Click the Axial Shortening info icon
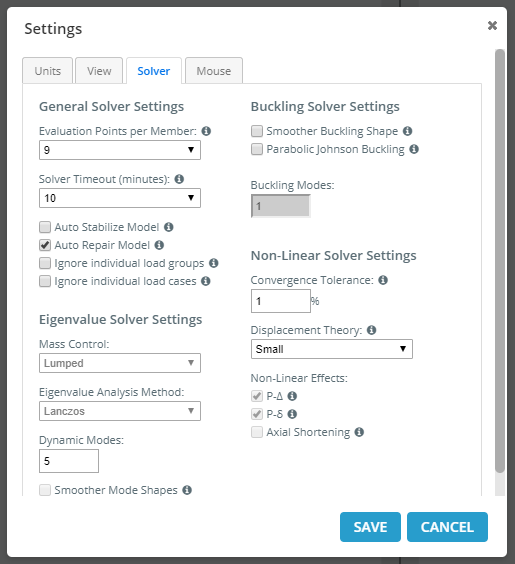The image size is (515, 564). 359,432
